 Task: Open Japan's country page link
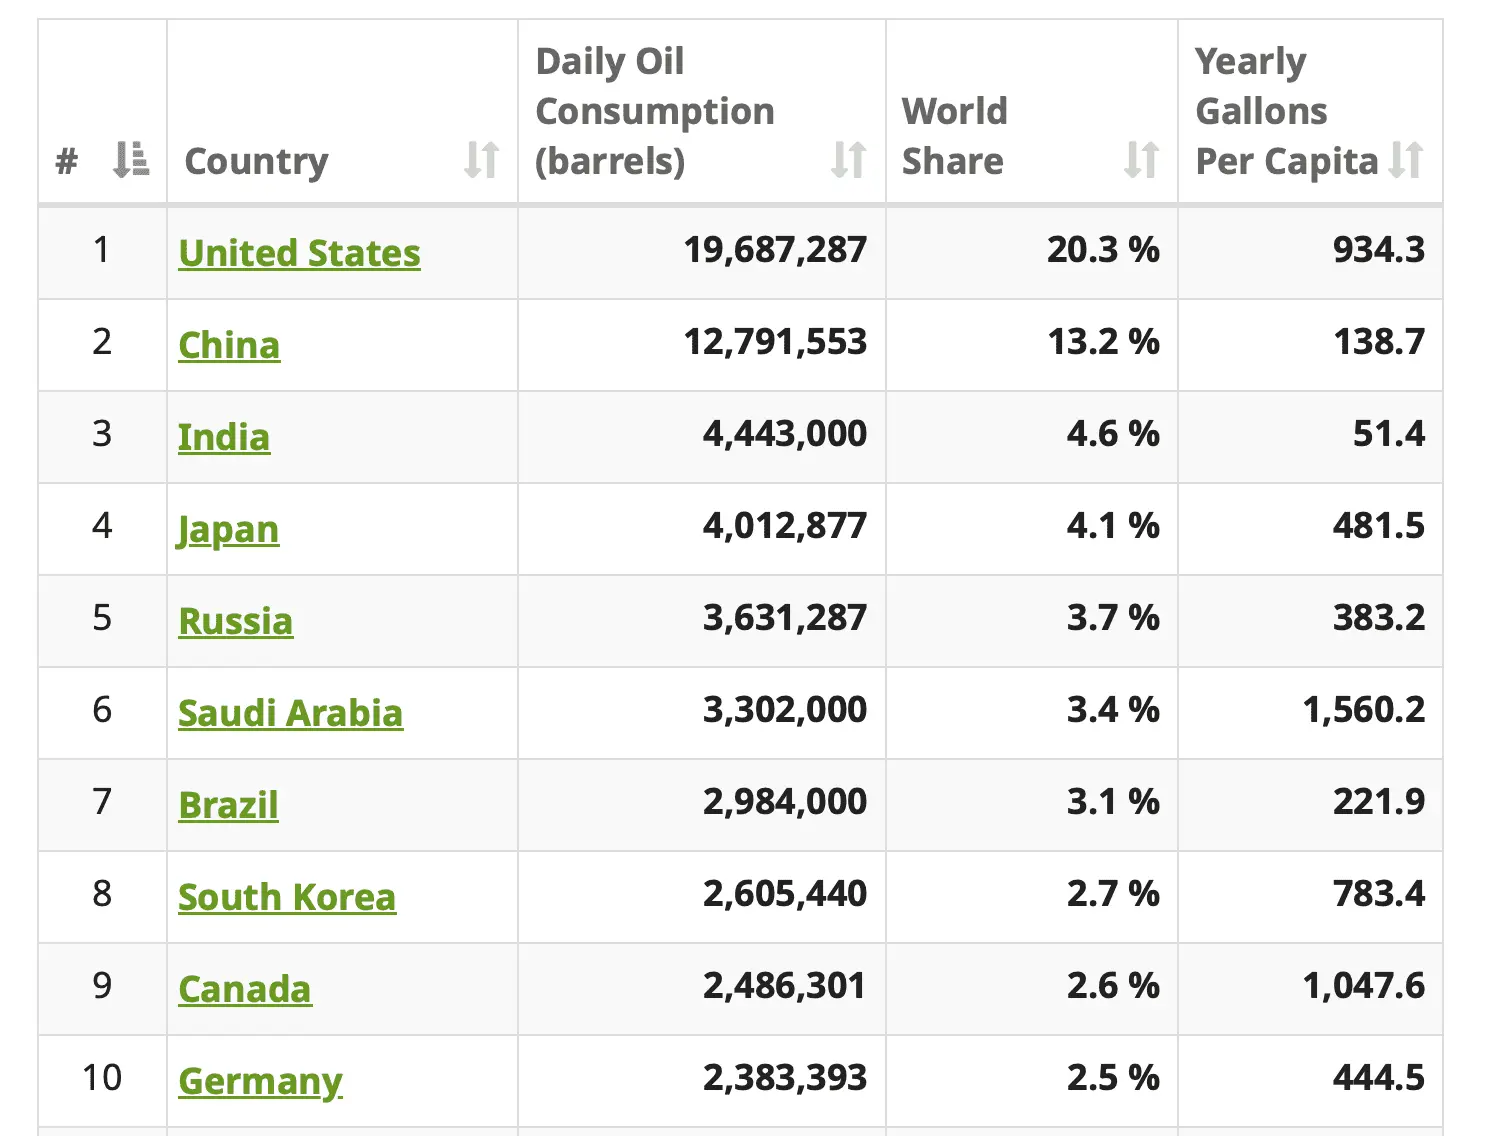pyautogui.click(x=228, y=529)
